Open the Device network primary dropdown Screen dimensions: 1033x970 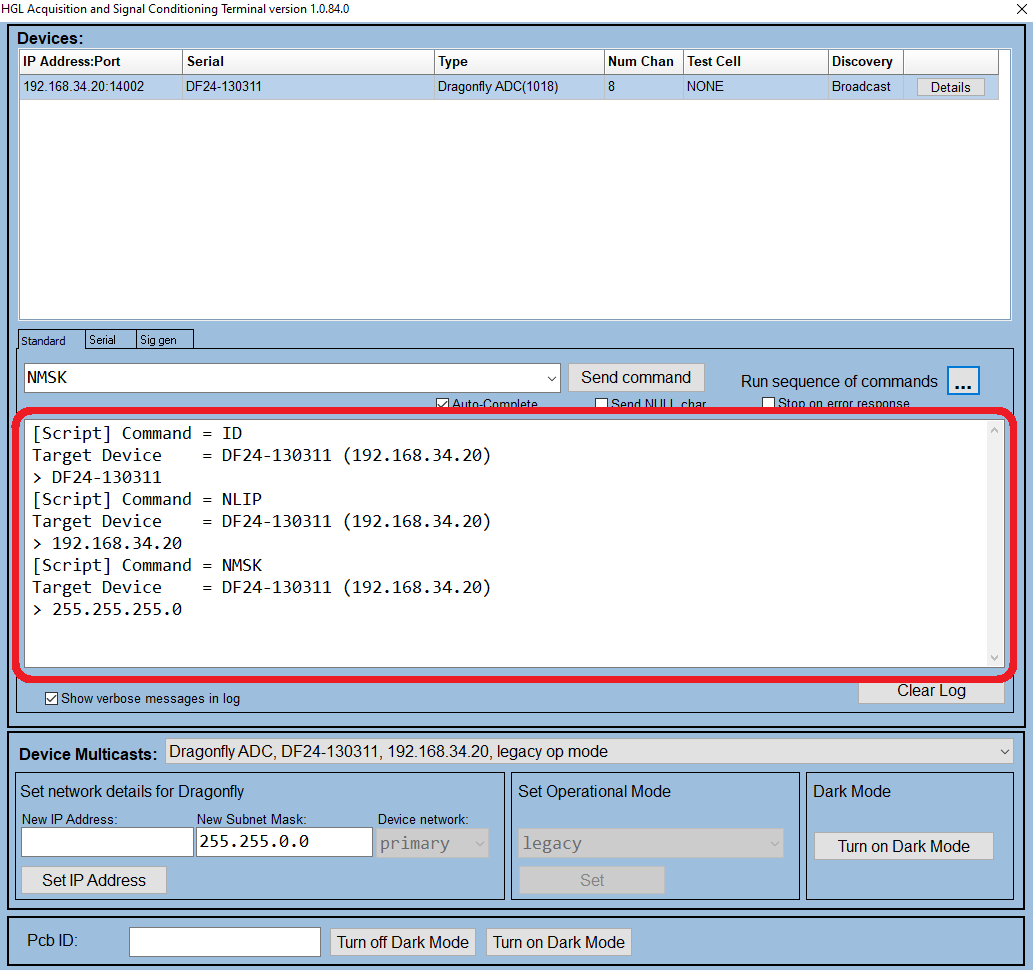pos(433,843)
